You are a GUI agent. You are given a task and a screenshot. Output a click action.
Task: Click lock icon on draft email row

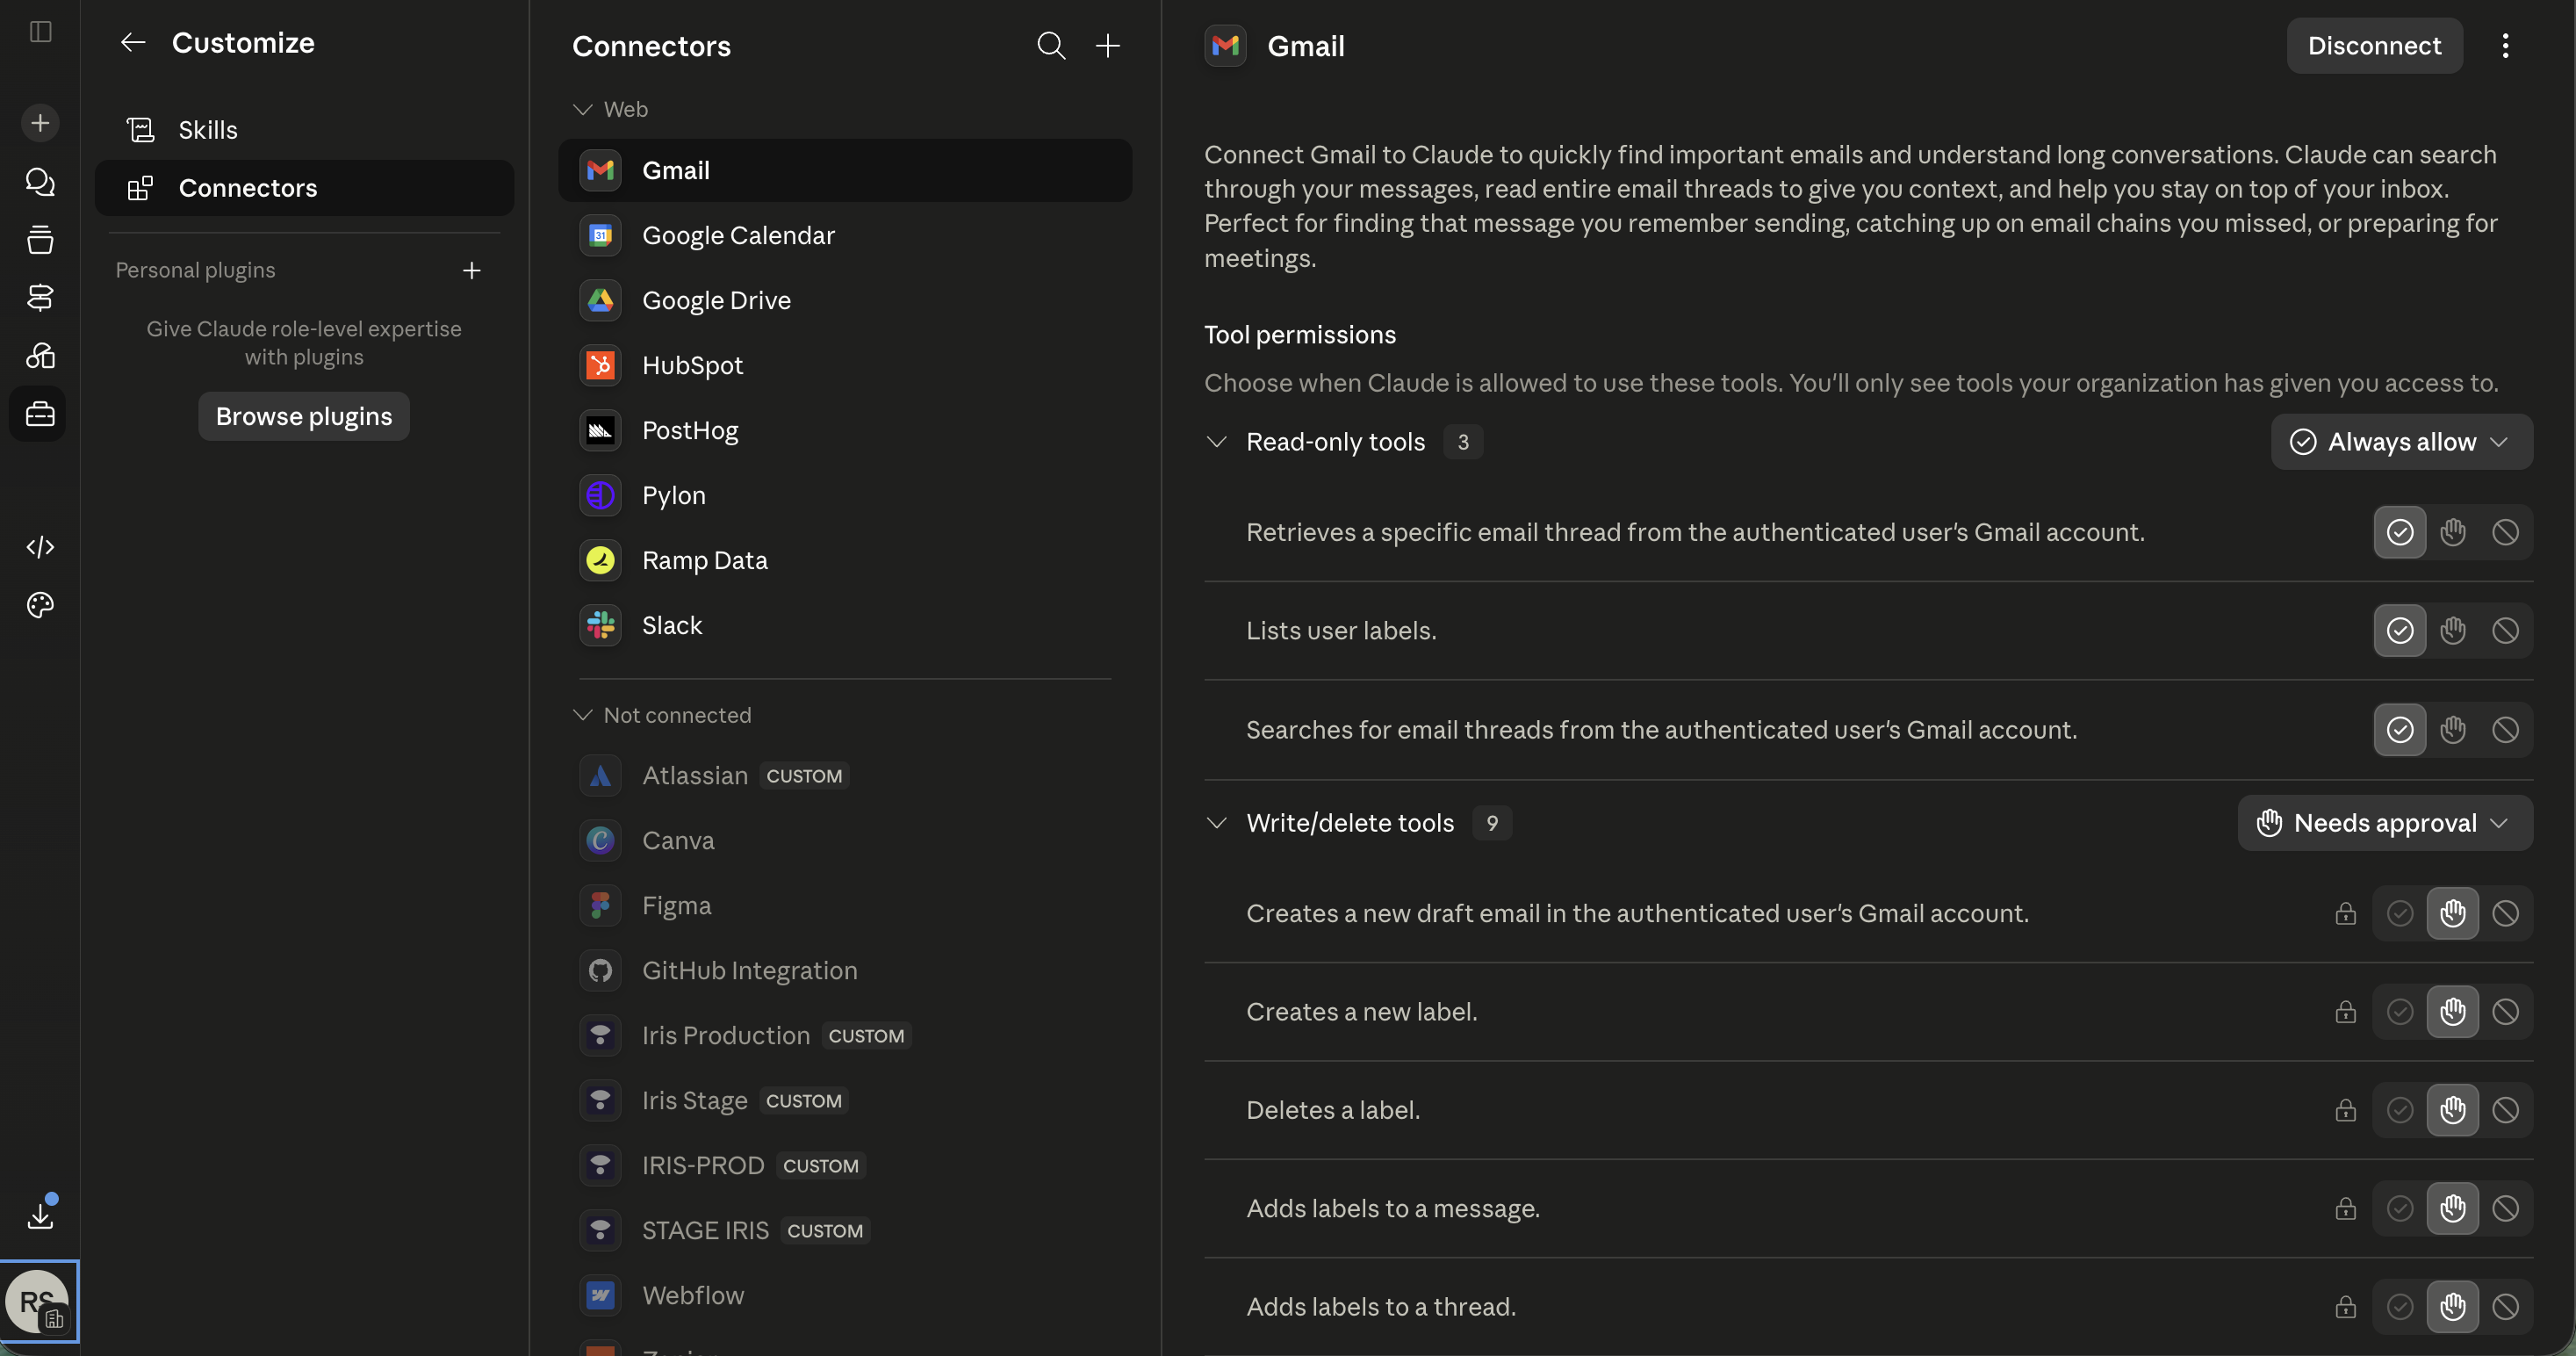[x=2346, y=914]
